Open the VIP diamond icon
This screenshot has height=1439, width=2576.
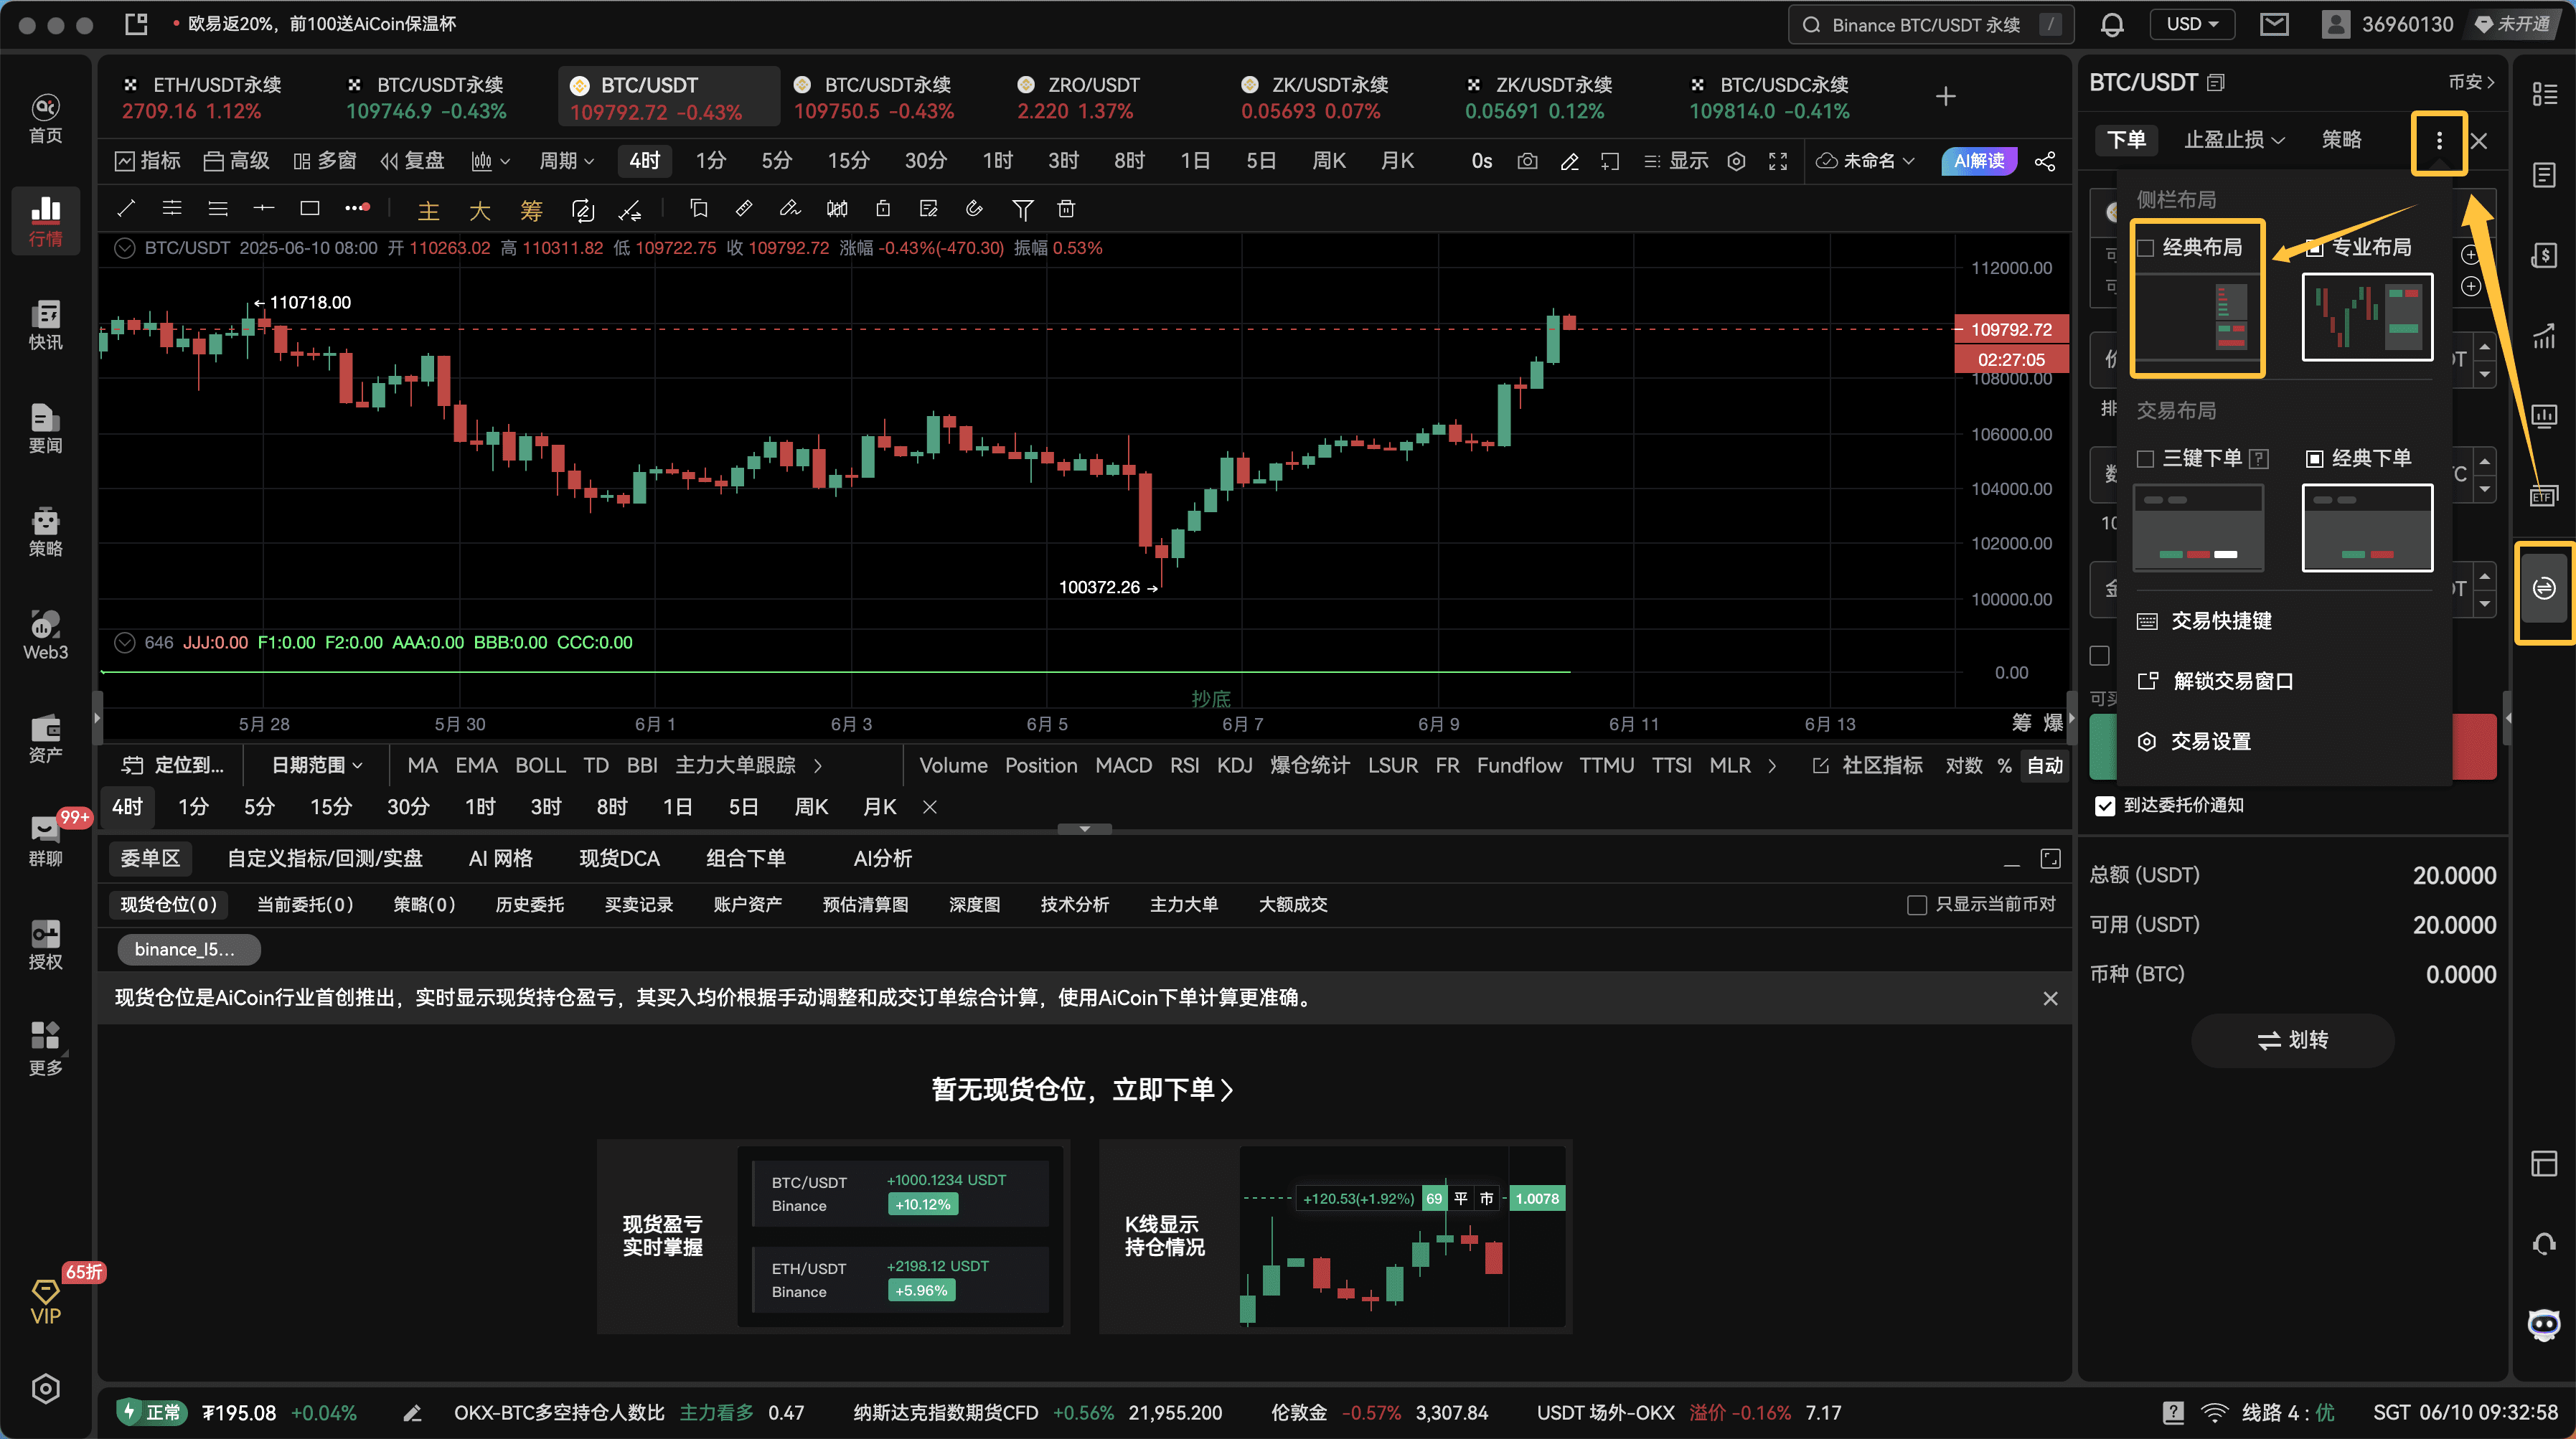click(45, 1302)
